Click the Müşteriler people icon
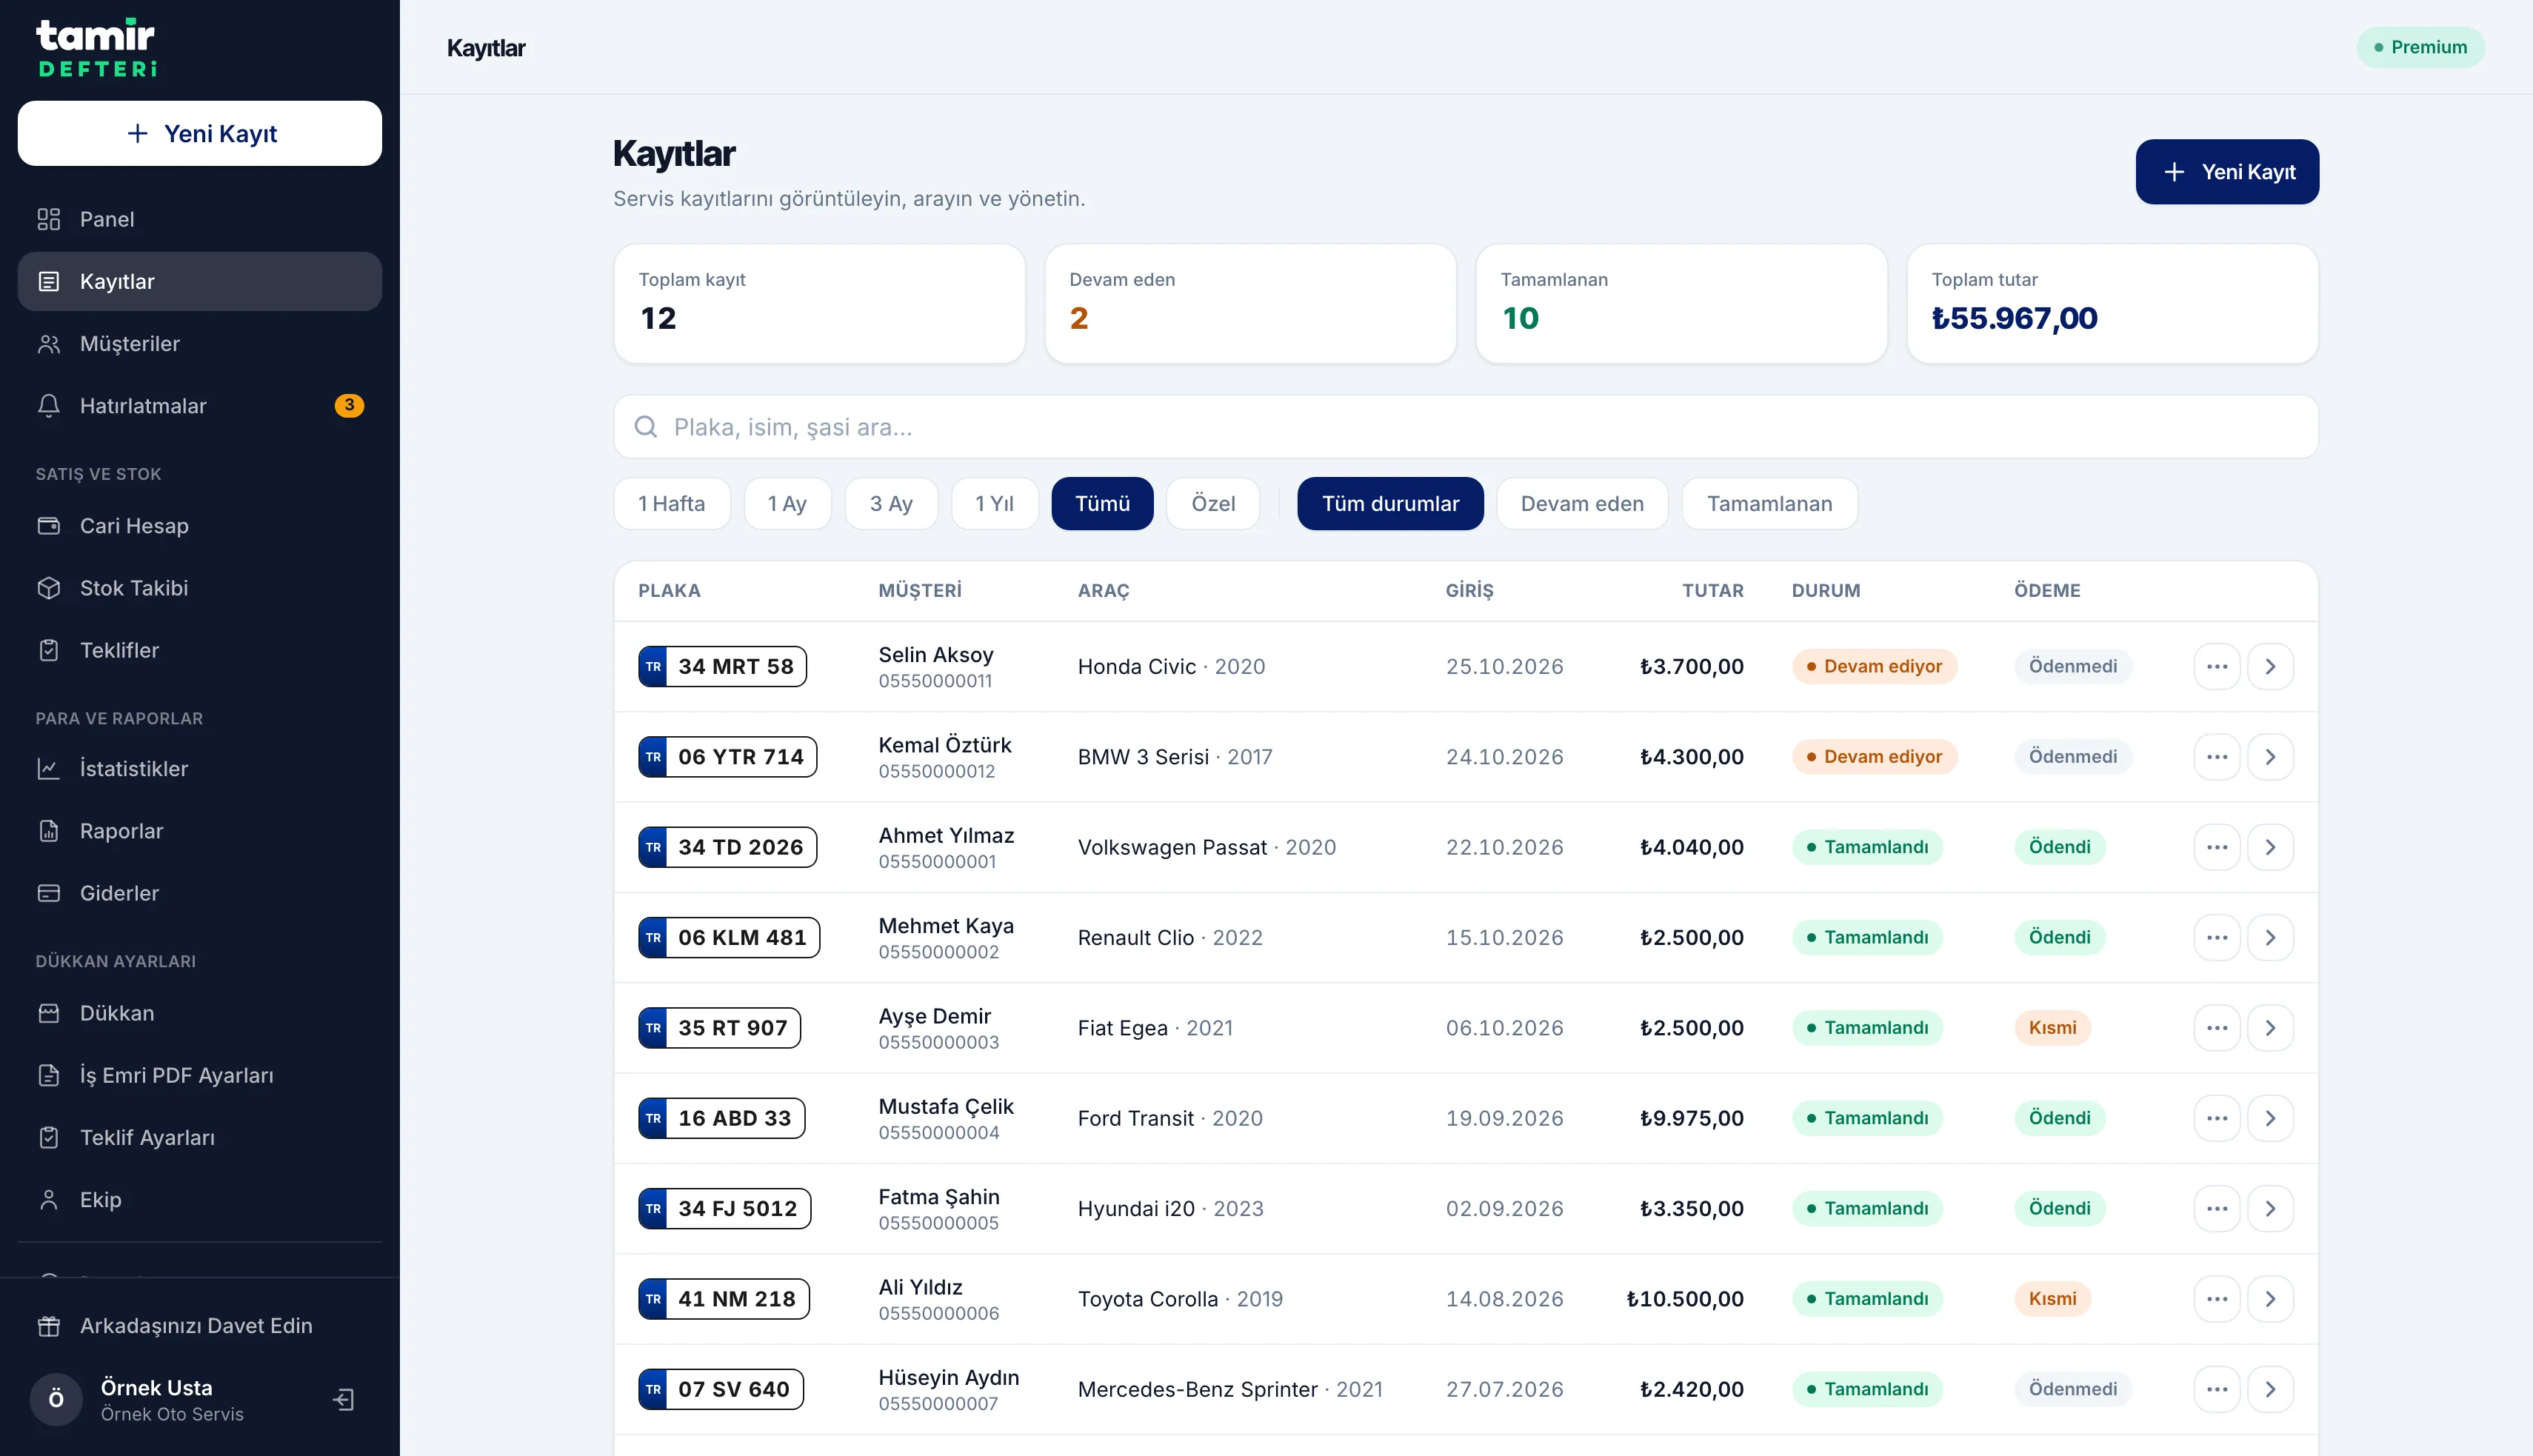The width and height of the screenshot is (2533, 1456). pyautogui.click(x=49, y=344)
